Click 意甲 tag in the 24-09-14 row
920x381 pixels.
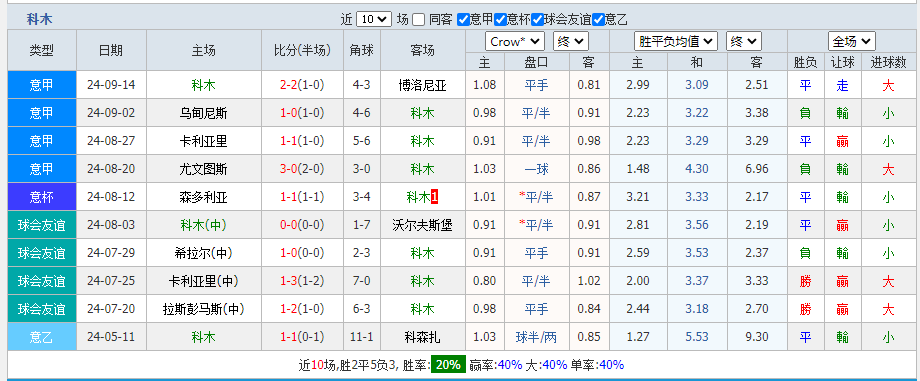[42, 85]
